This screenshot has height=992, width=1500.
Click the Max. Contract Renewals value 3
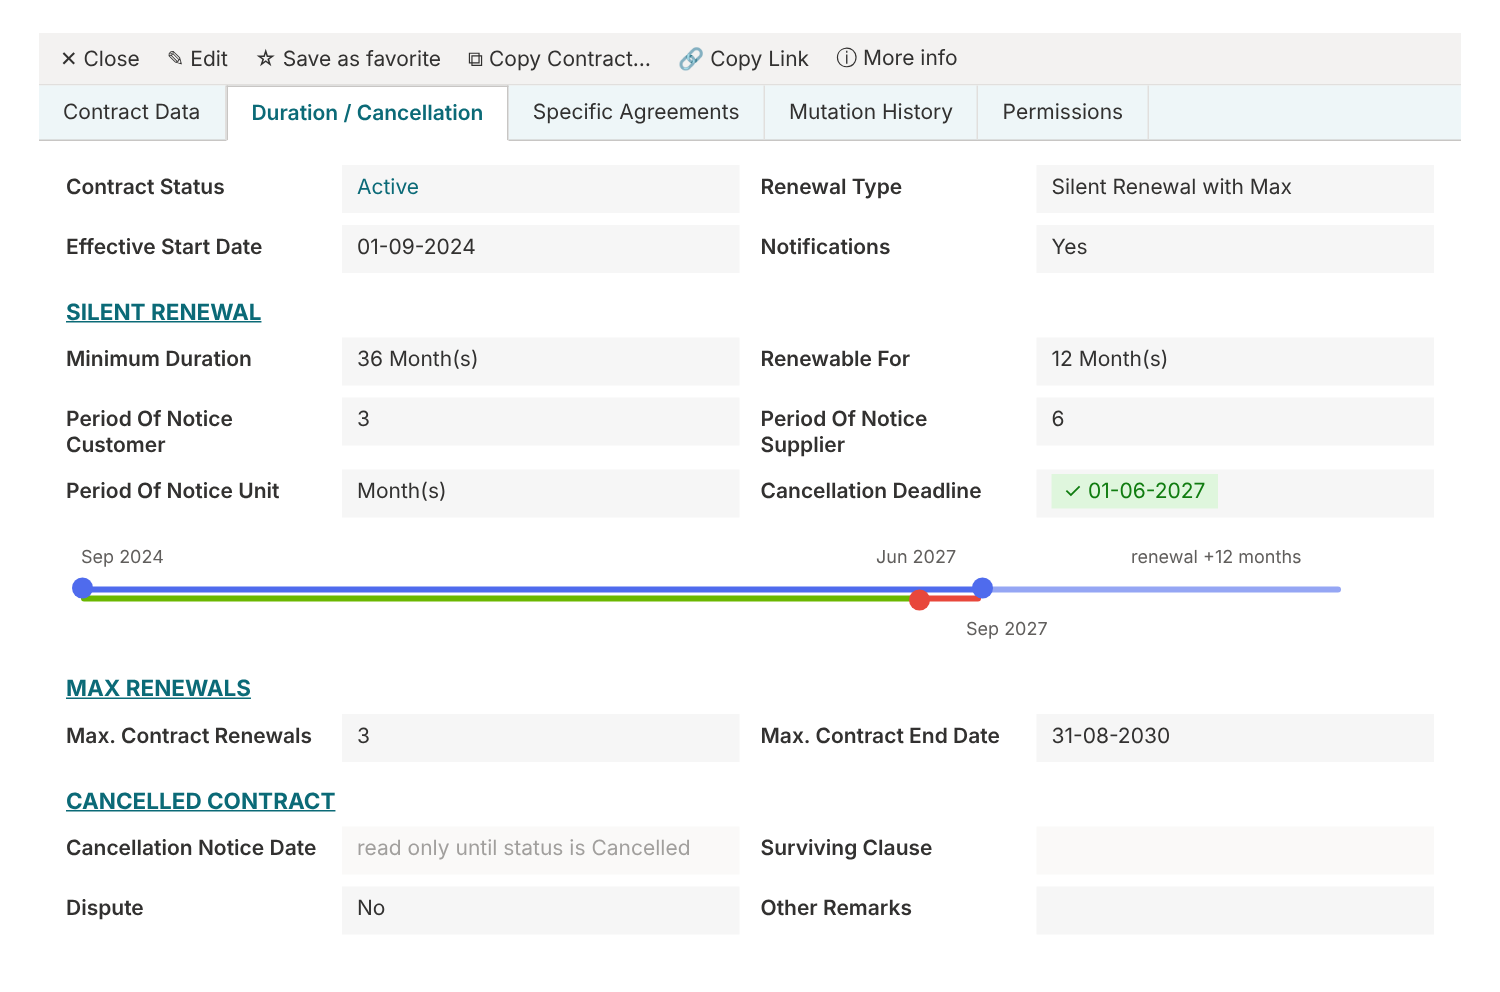[x=540, y=737]
